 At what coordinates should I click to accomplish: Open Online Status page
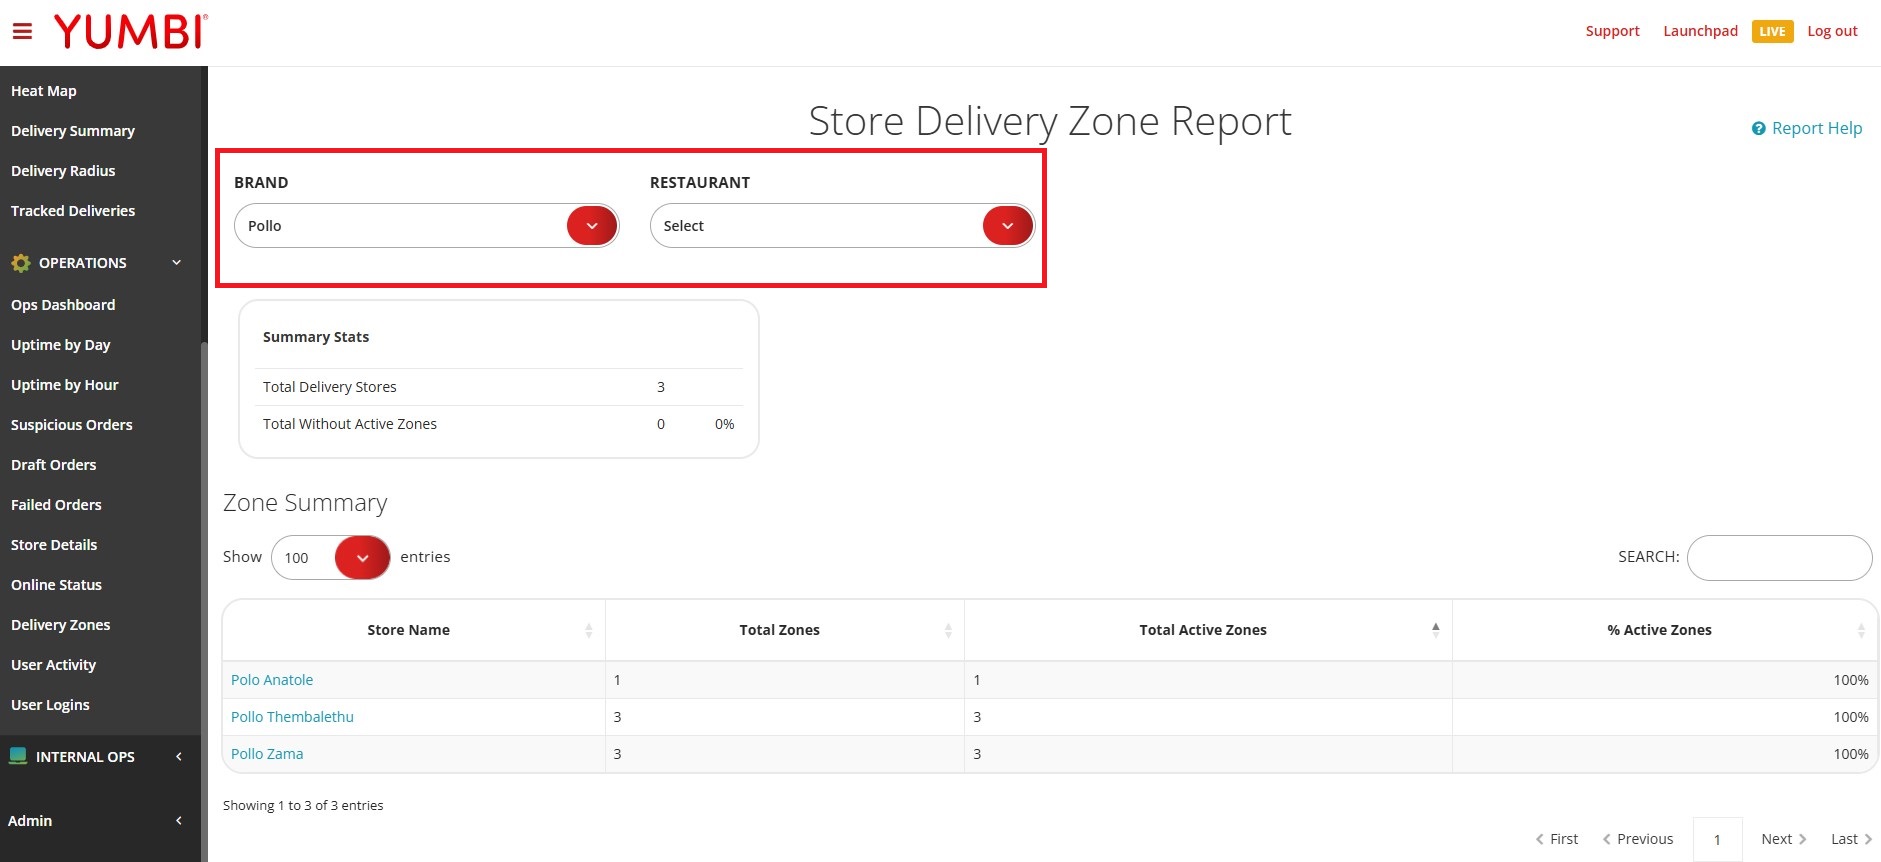(x=57, y=585)
